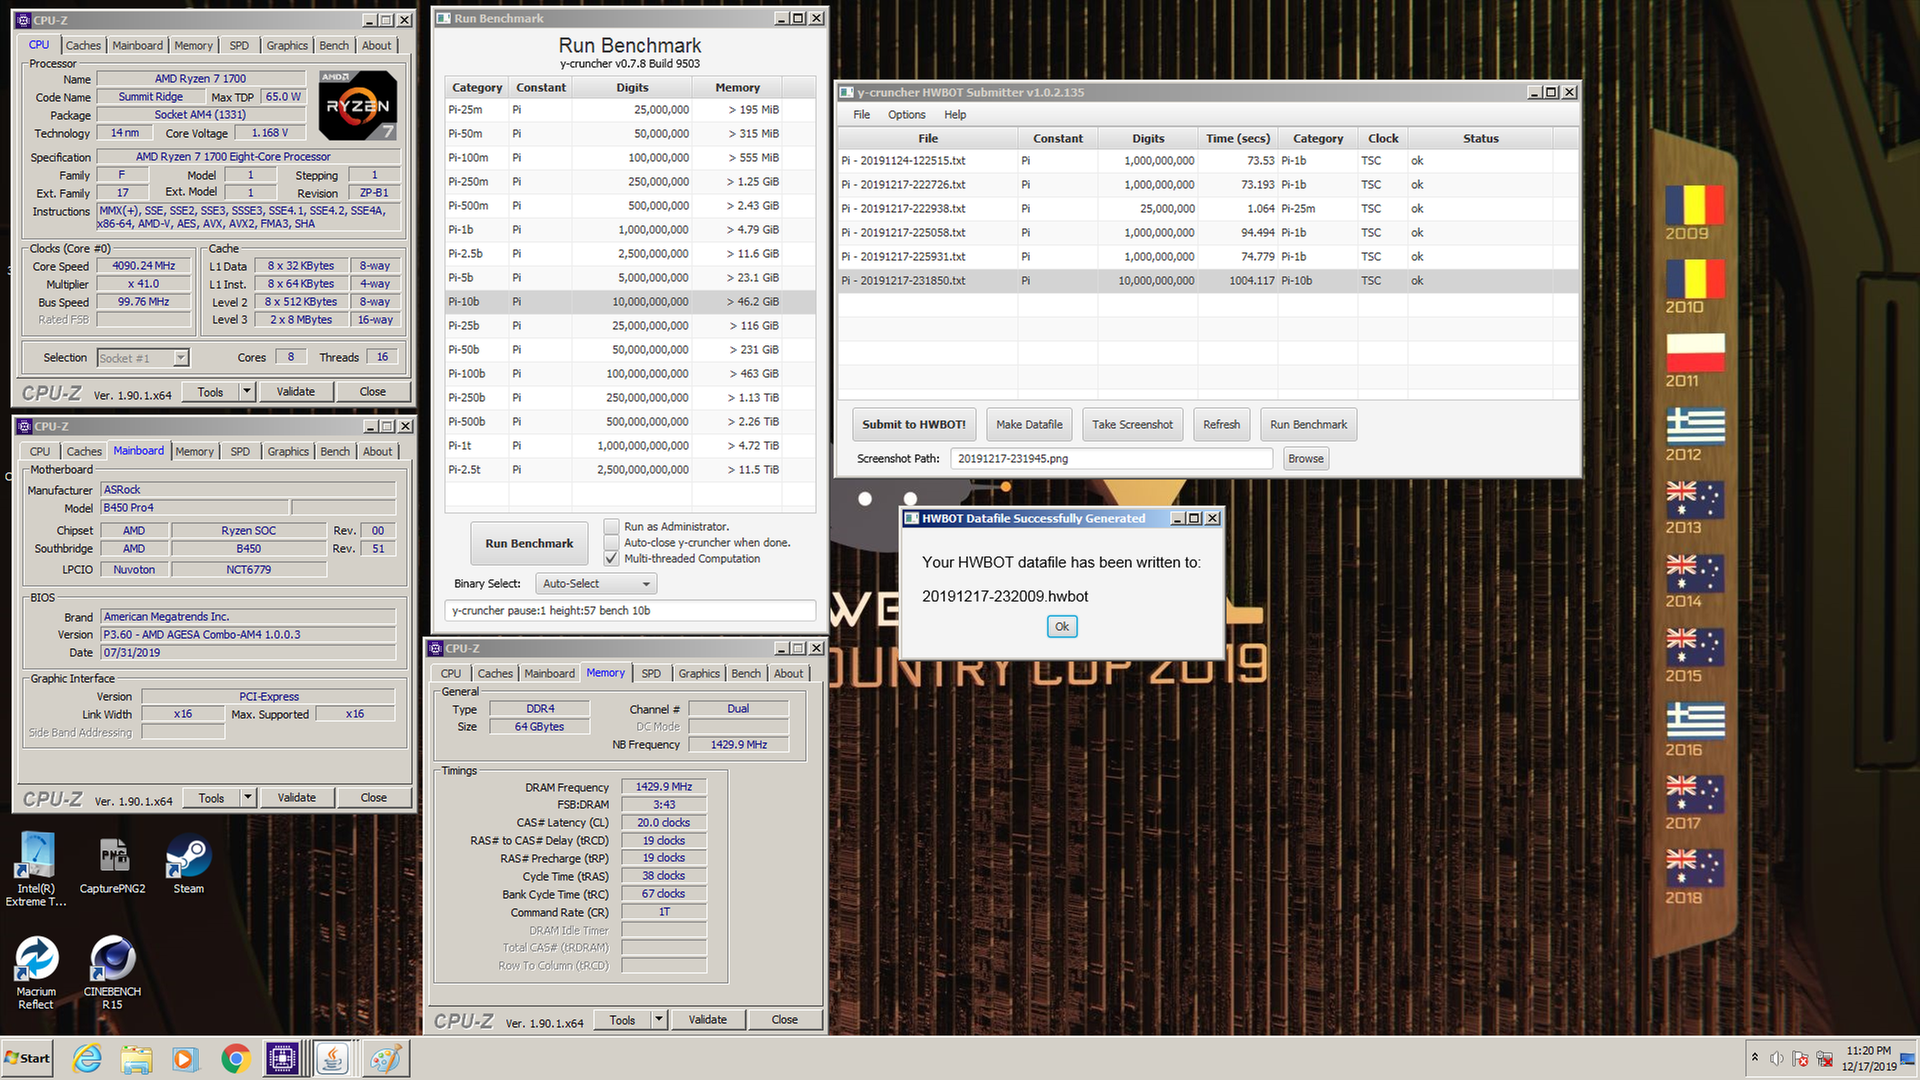Toggle Auto-close y-cruncher when done

point(611,542)
